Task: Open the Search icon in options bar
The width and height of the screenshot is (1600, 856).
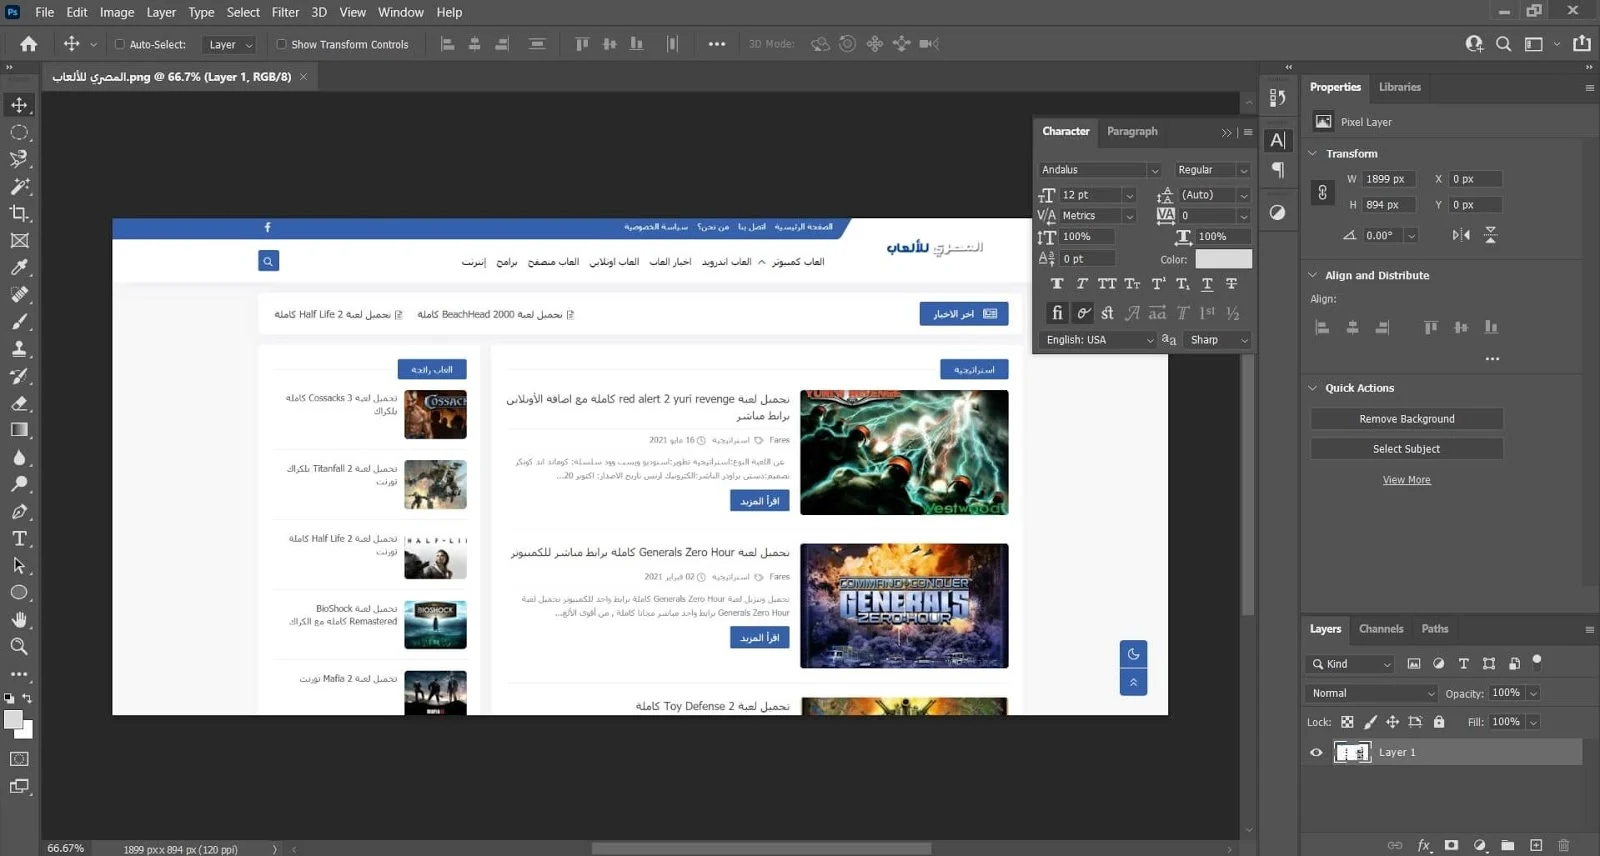Action: 1503,44
